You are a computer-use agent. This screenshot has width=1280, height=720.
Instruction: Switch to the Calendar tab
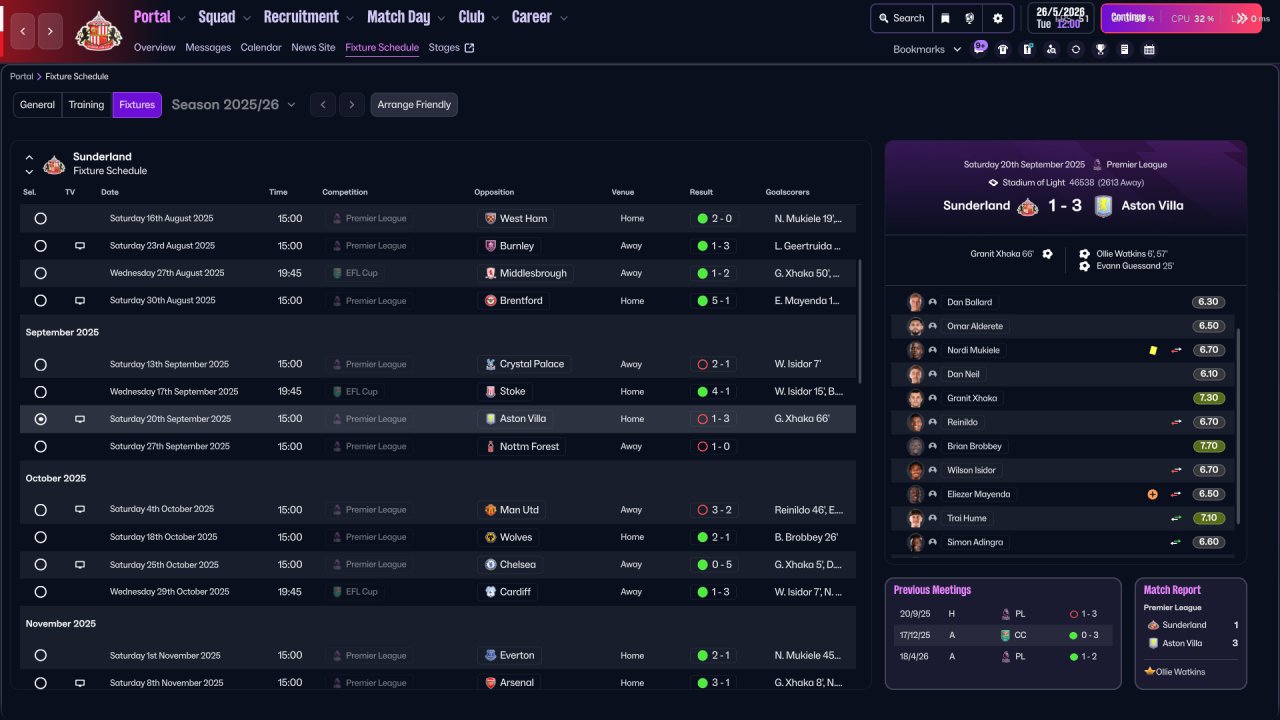pos(261,48)
